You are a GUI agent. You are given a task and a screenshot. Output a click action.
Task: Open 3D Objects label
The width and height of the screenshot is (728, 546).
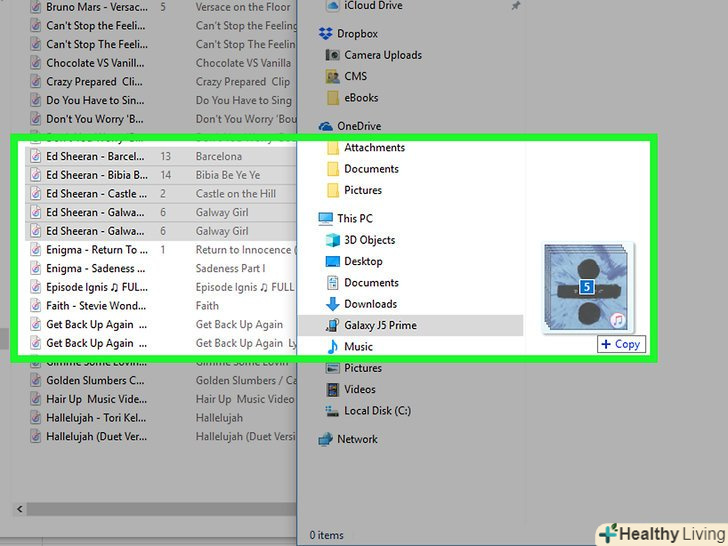tap(370, 240)
